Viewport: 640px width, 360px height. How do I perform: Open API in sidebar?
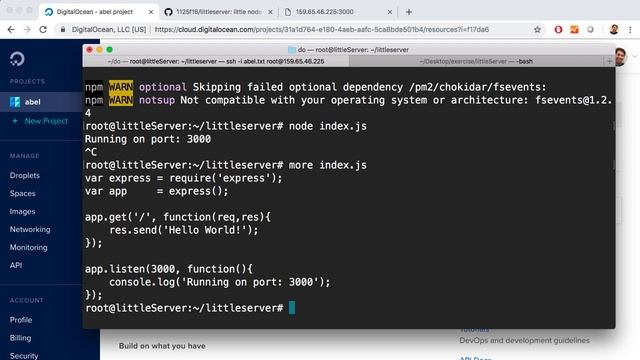point(16,265)
